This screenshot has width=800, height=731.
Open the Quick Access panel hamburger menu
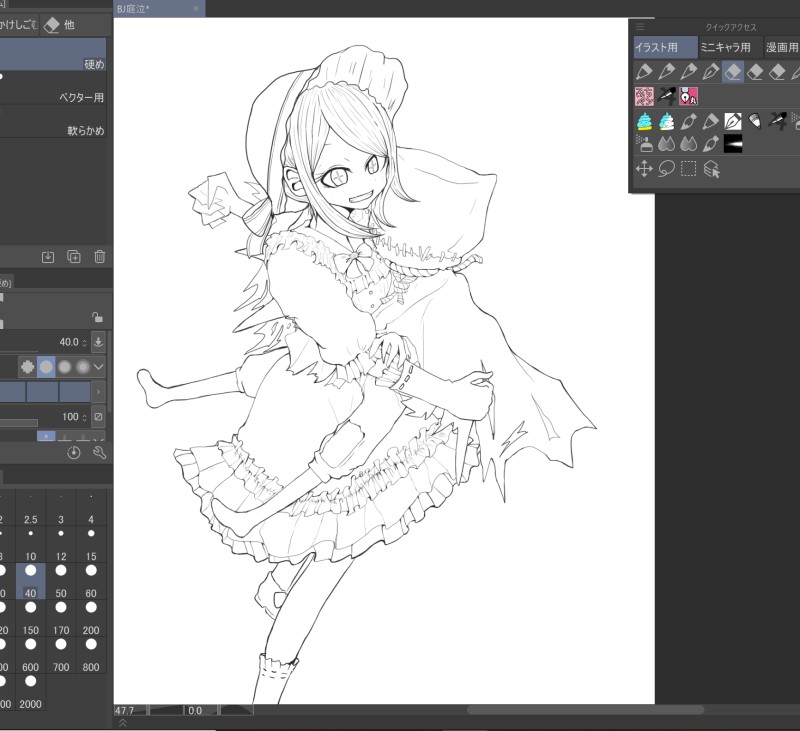[640, 27]
